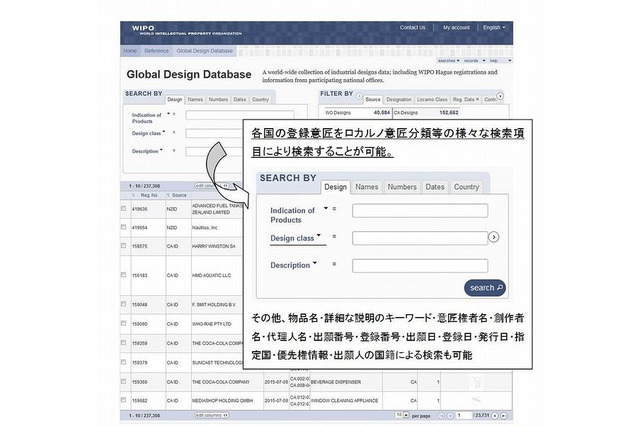Tick the checkbox for HMD AQUATIC LLC row

[124, 275]
